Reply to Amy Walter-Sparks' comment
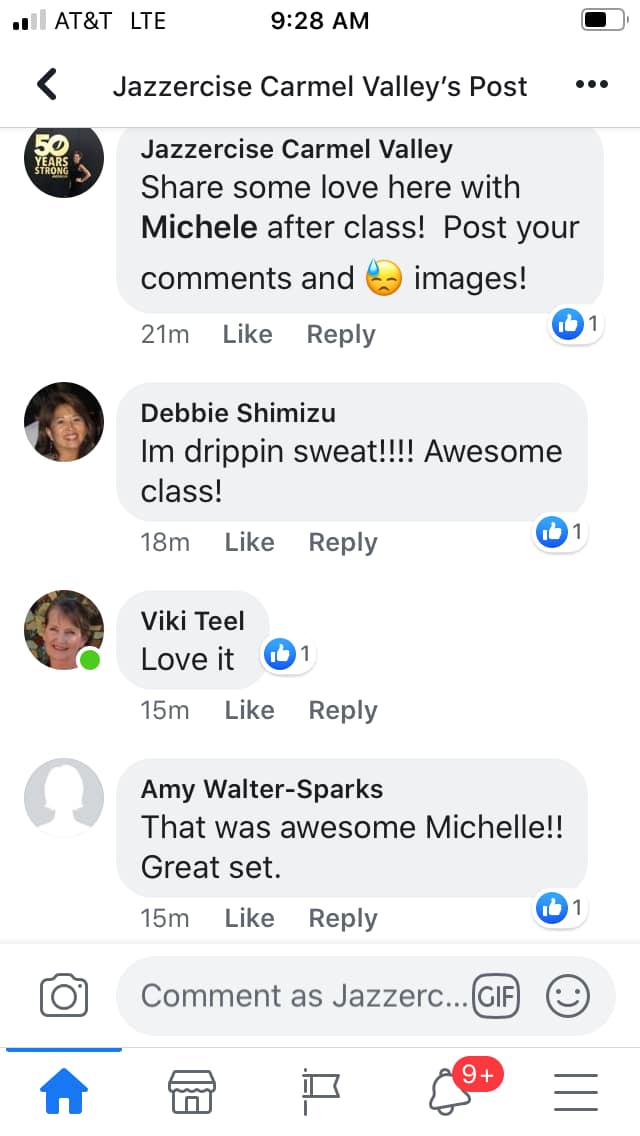 click(342, 918)
